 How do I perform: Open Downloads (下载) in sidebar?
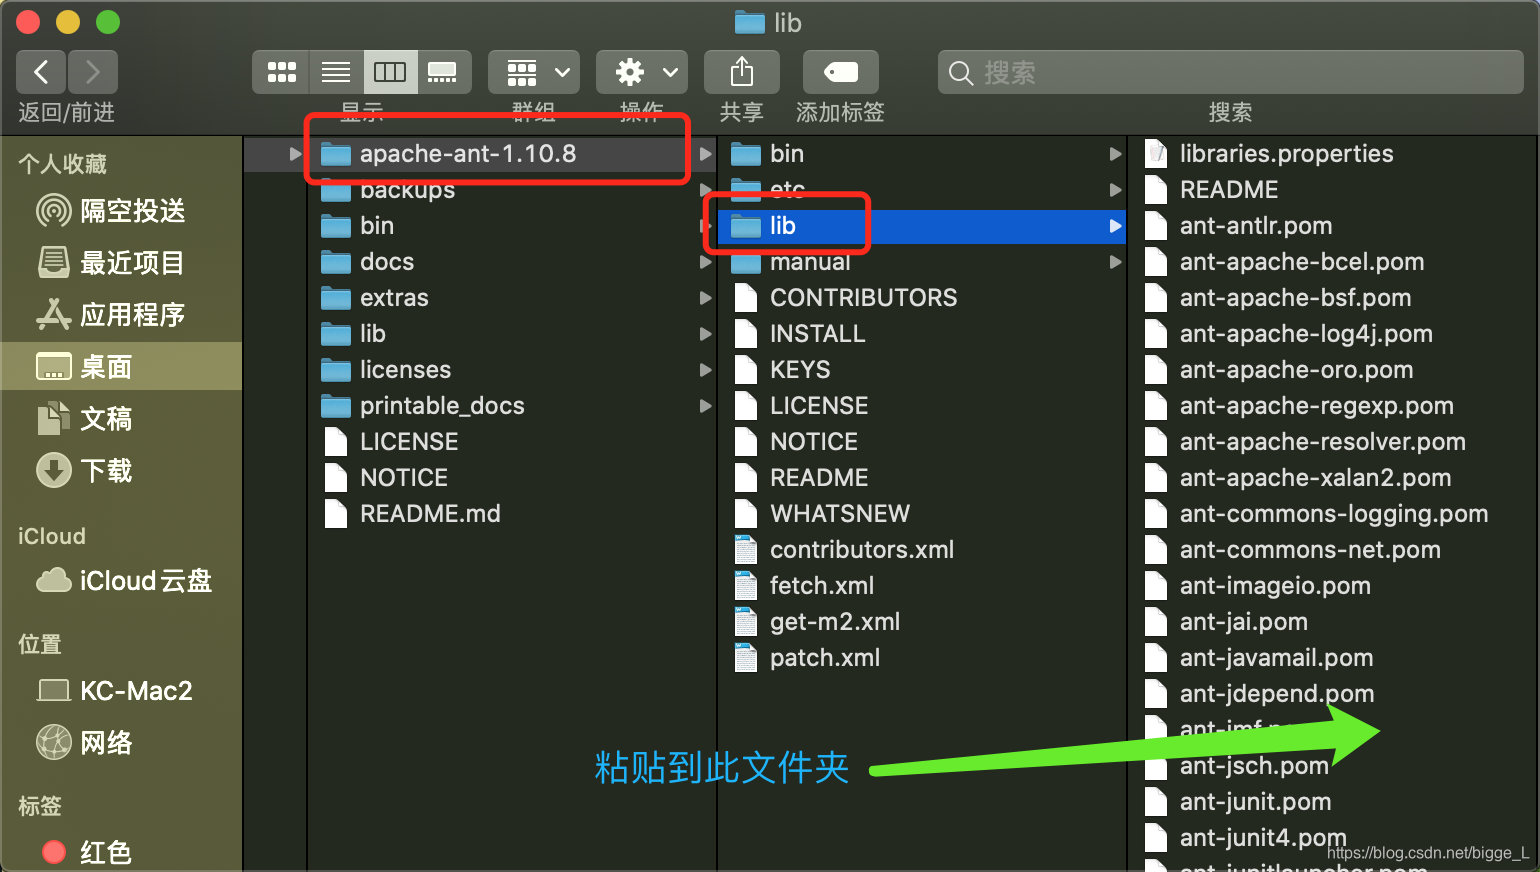(x=121, y=471)
